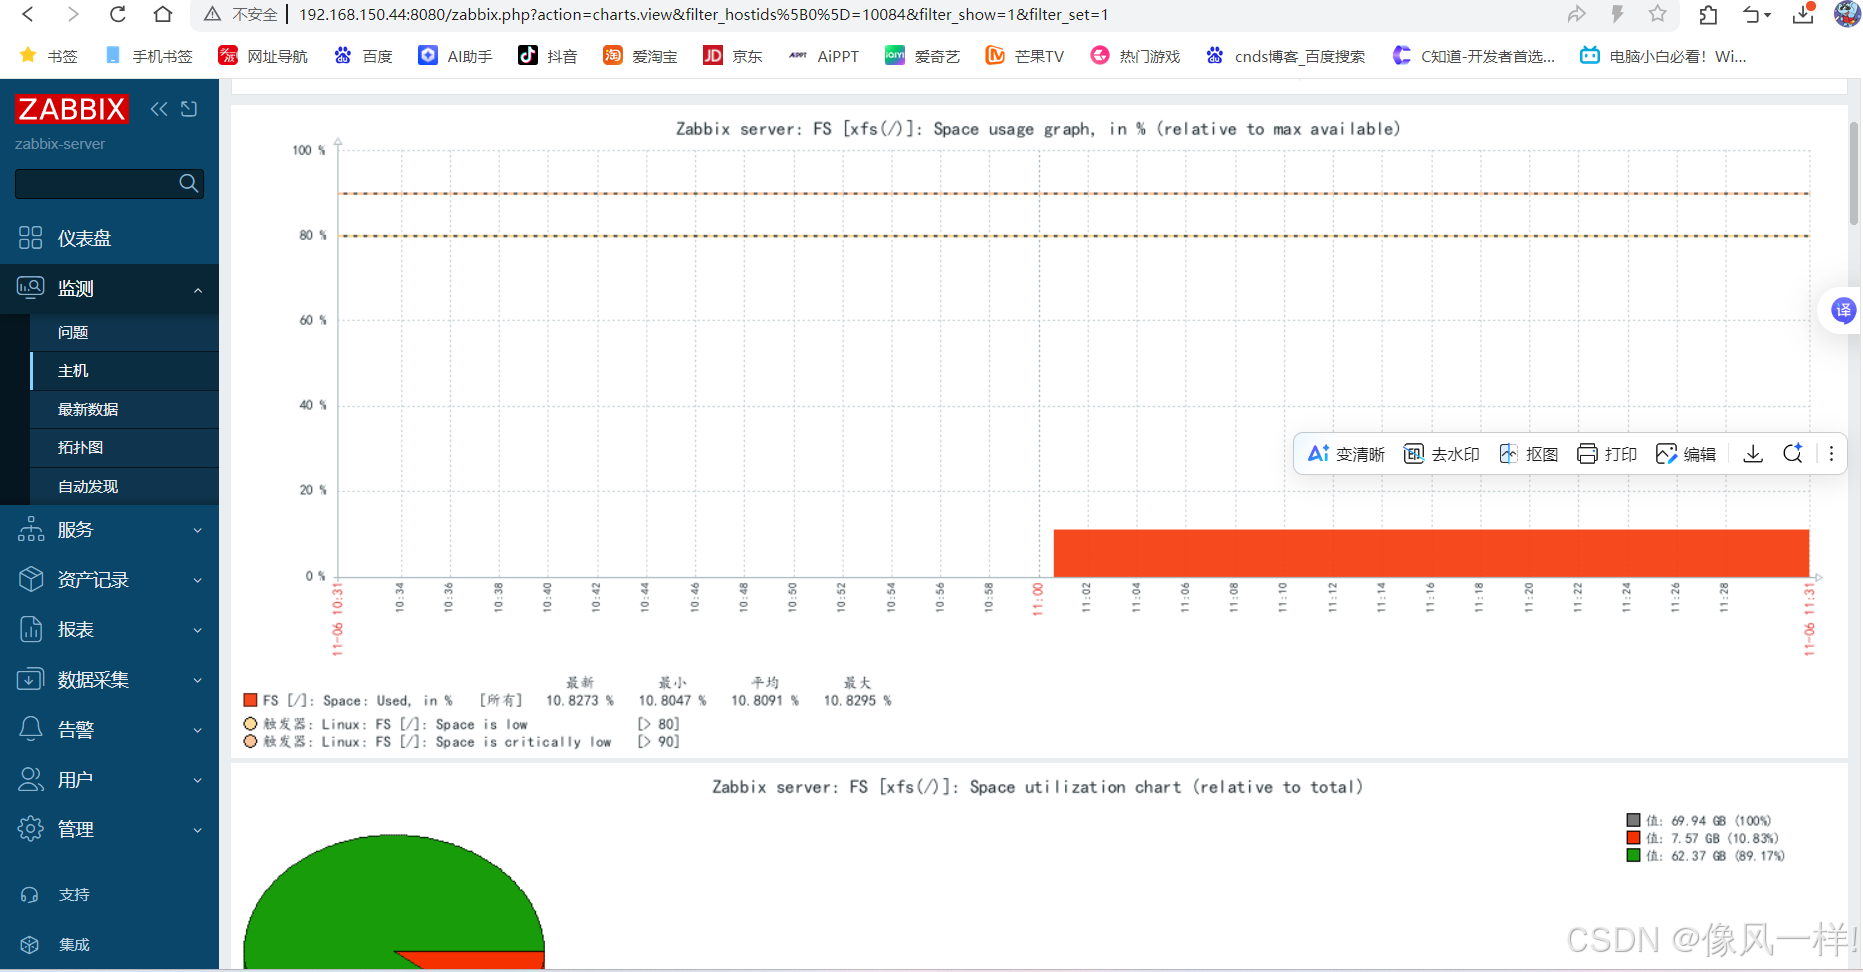The image size is (1863, 972).
Task: Open 芒果TV bookmark
Action: point(1025,56)
